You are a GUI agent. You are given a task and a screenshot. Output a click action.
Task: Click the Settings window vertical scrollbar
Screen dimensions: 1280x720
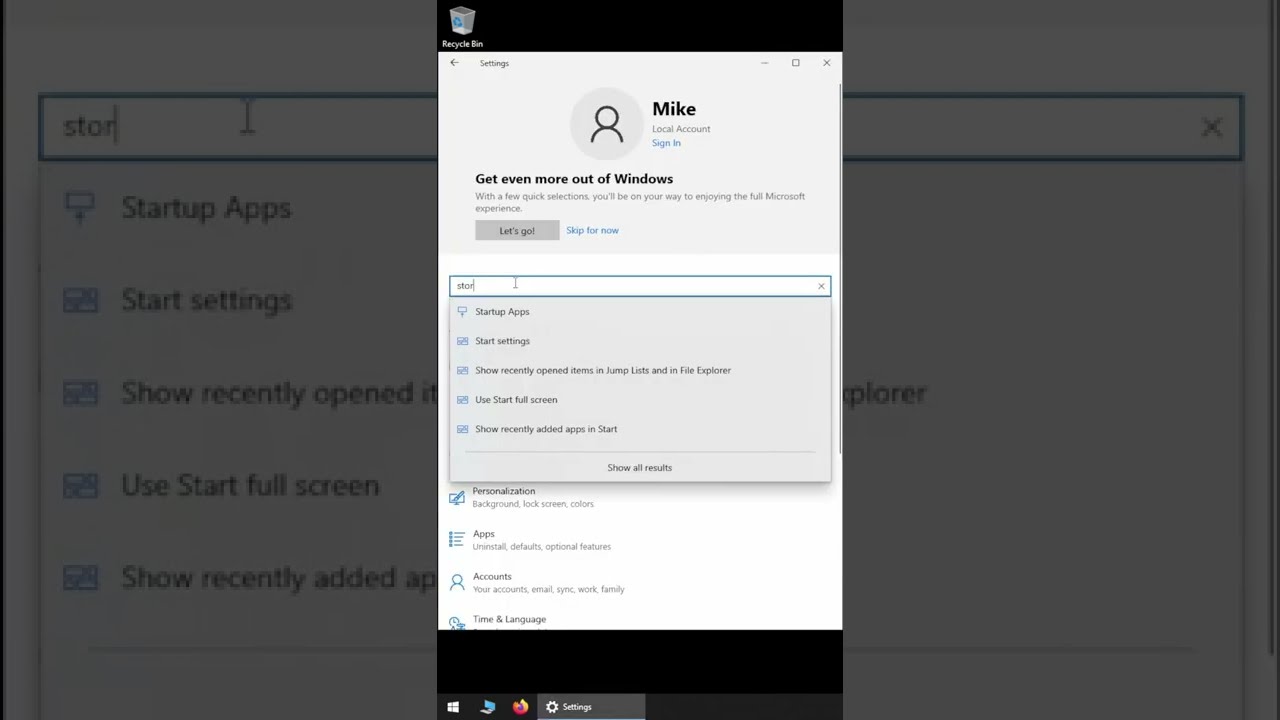tap(839, 270)
